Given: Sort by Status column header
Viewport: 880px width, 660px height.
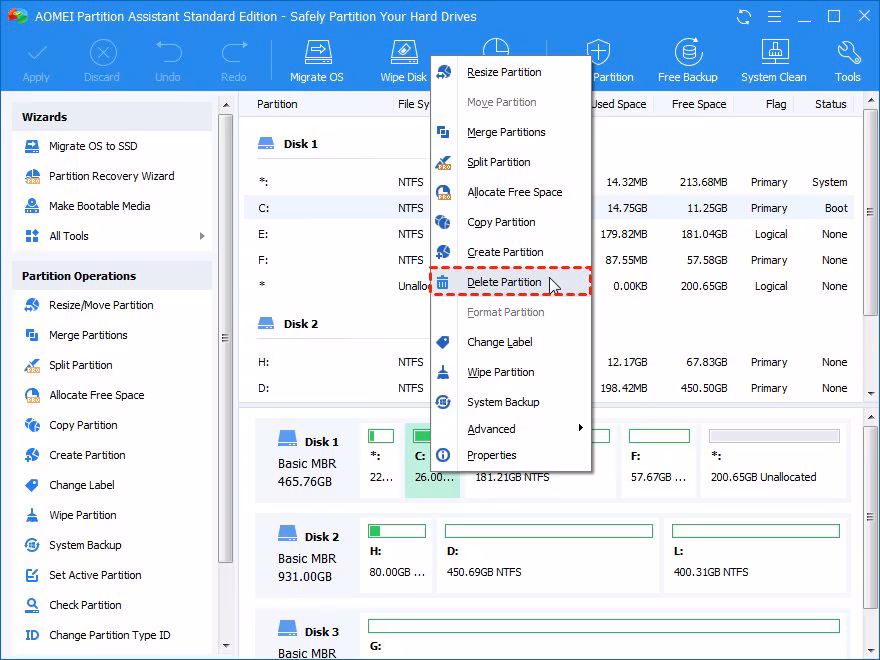Looking at the screenshot, I should pyautogui.click(x=830, y=104).
